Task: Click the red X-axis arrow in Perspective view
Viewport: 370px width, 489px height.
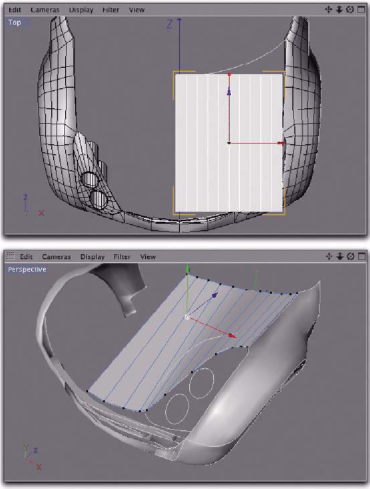Action: (232, 335)
